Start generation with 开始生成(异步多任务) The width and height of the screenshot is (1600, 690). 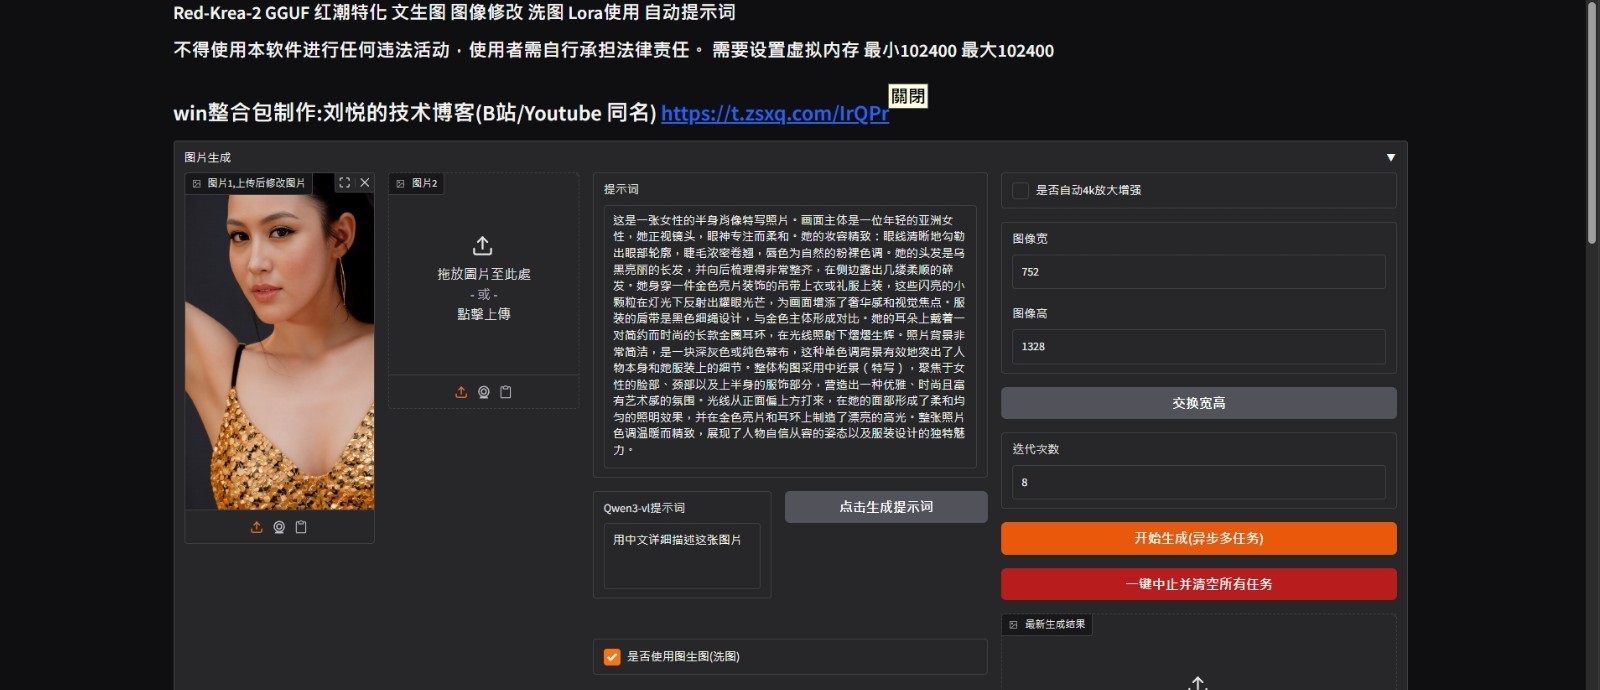coord(1199,538)
